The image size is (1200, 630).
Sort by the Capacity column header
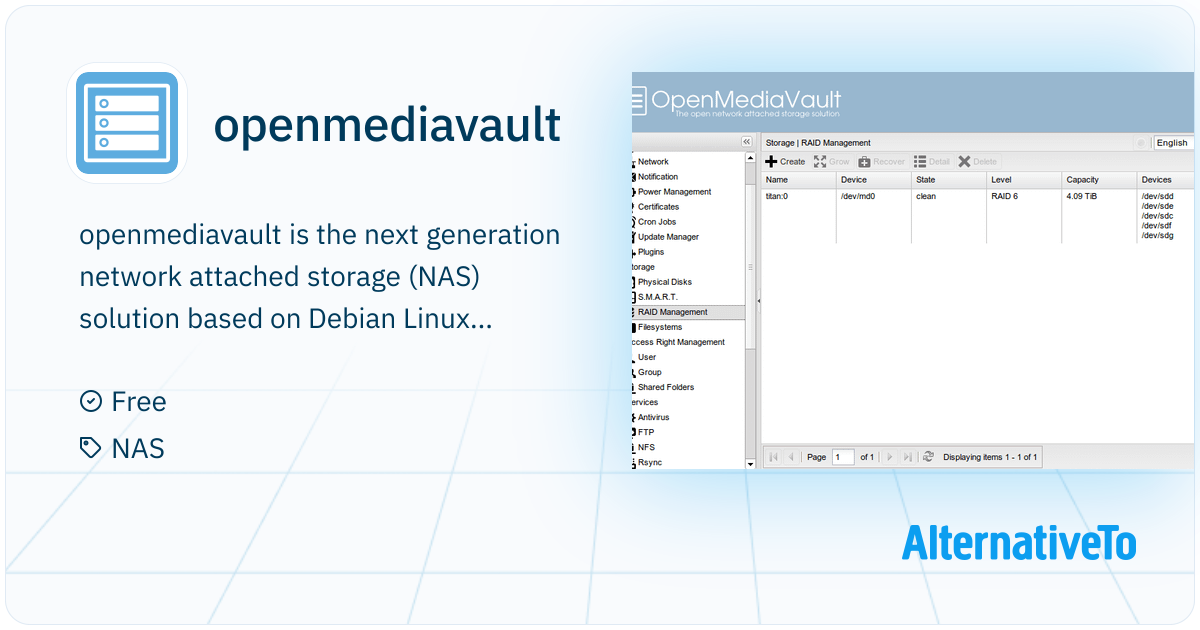pos(1099,180)
